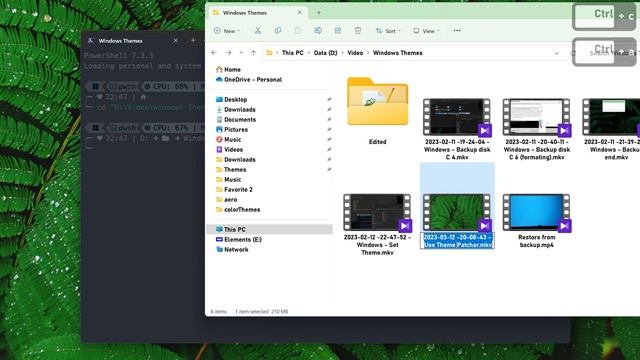Close the Windows Themes Explorer tab
The width and height of the screenshot is (640, 360).
(x=300, y=13)
